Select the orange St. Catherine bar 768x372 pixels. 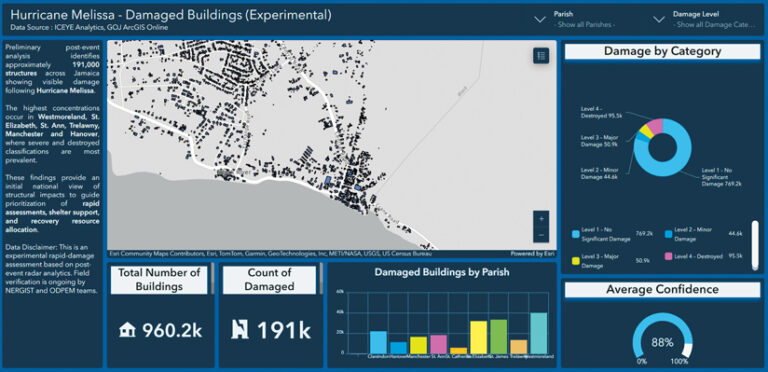[458, 350]
